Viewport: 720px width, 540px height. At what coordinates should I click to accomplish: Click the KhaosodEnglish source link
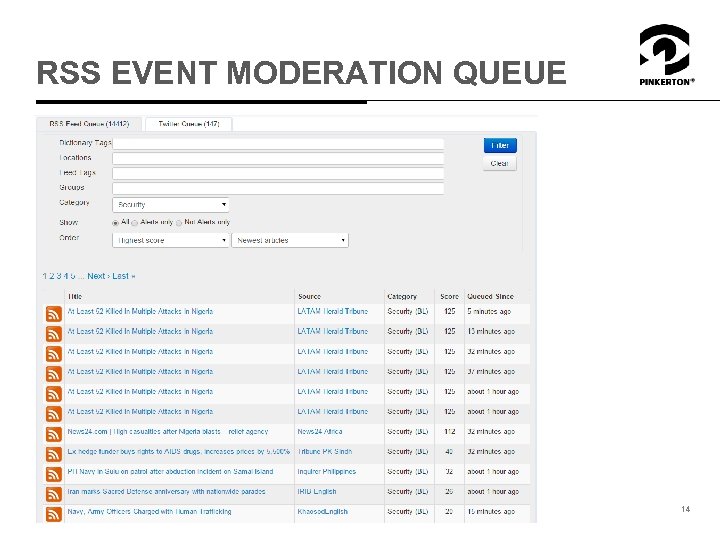pyautogui.click(x=322, y=512)
